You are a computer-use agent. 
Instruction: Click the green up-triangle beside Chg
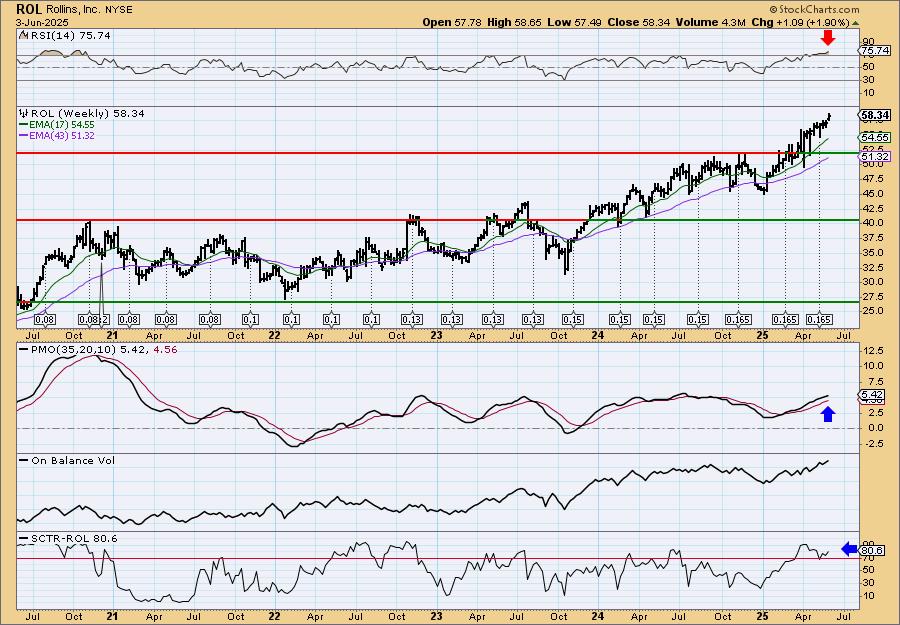[x=855, y=23]
